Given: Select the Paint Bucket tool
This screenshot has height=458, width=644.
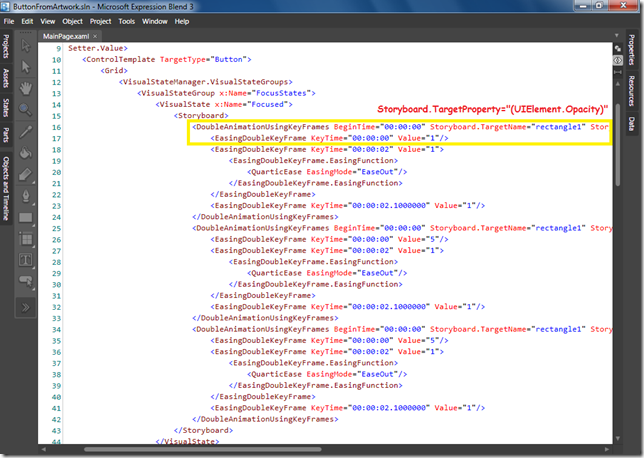Looking at the screenshot, I should click(x=25, y=153).
